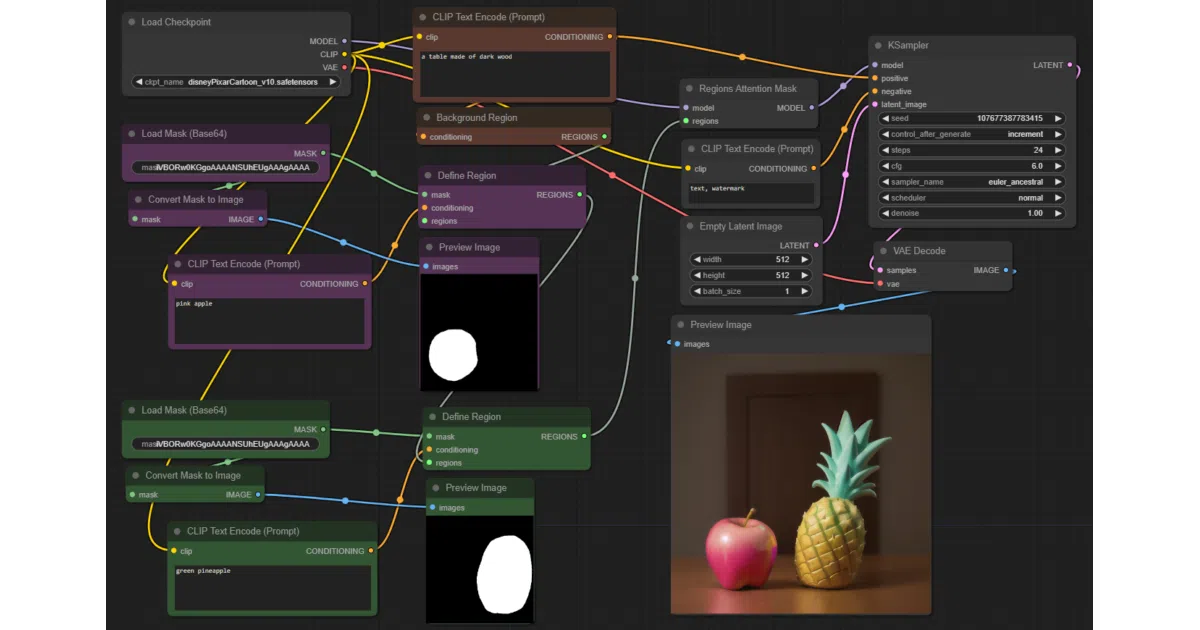Click the purple node's round mask preview thumbnail
The height and width of the screenshot is (630, 1200).
(479, 332)
